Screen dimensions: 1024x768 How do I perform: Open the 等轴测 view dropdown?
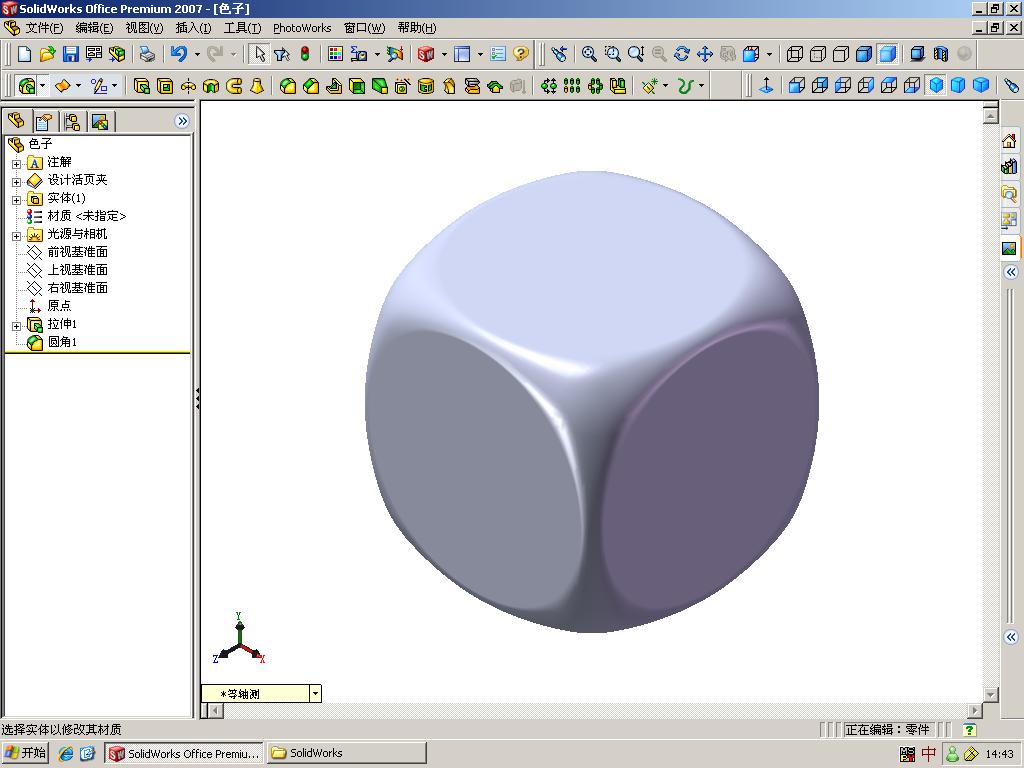click(315, 694)
